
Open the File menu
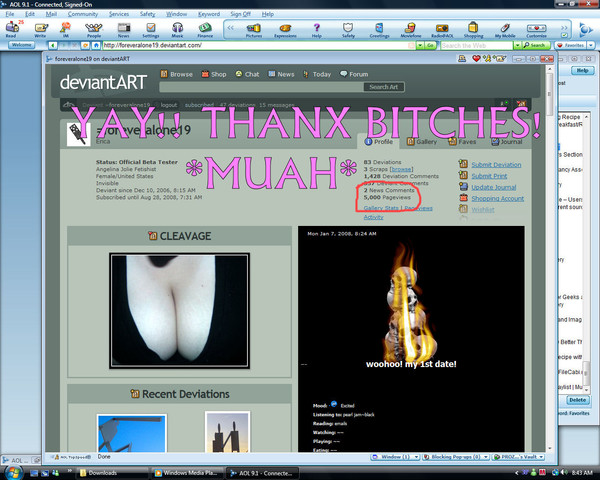point(10,14)
